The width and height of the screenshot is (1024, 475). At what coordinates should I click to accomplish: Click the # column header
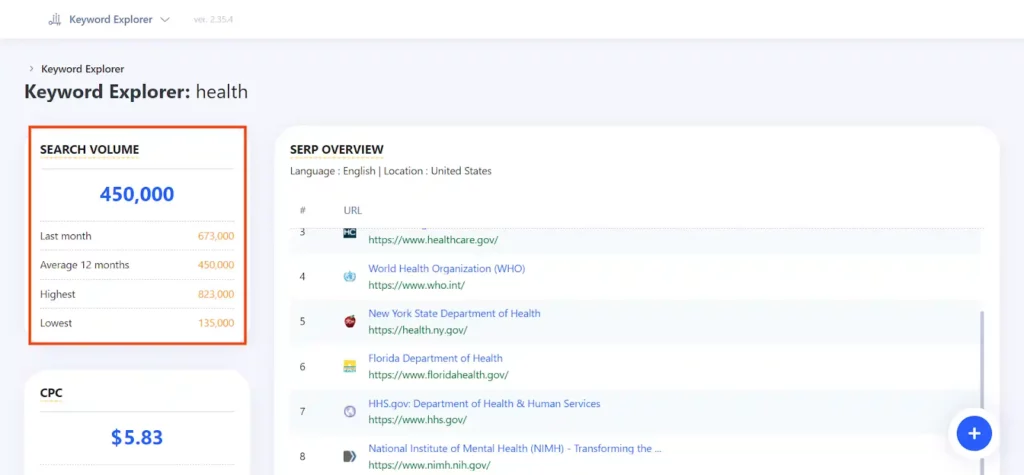click(302, 210)
